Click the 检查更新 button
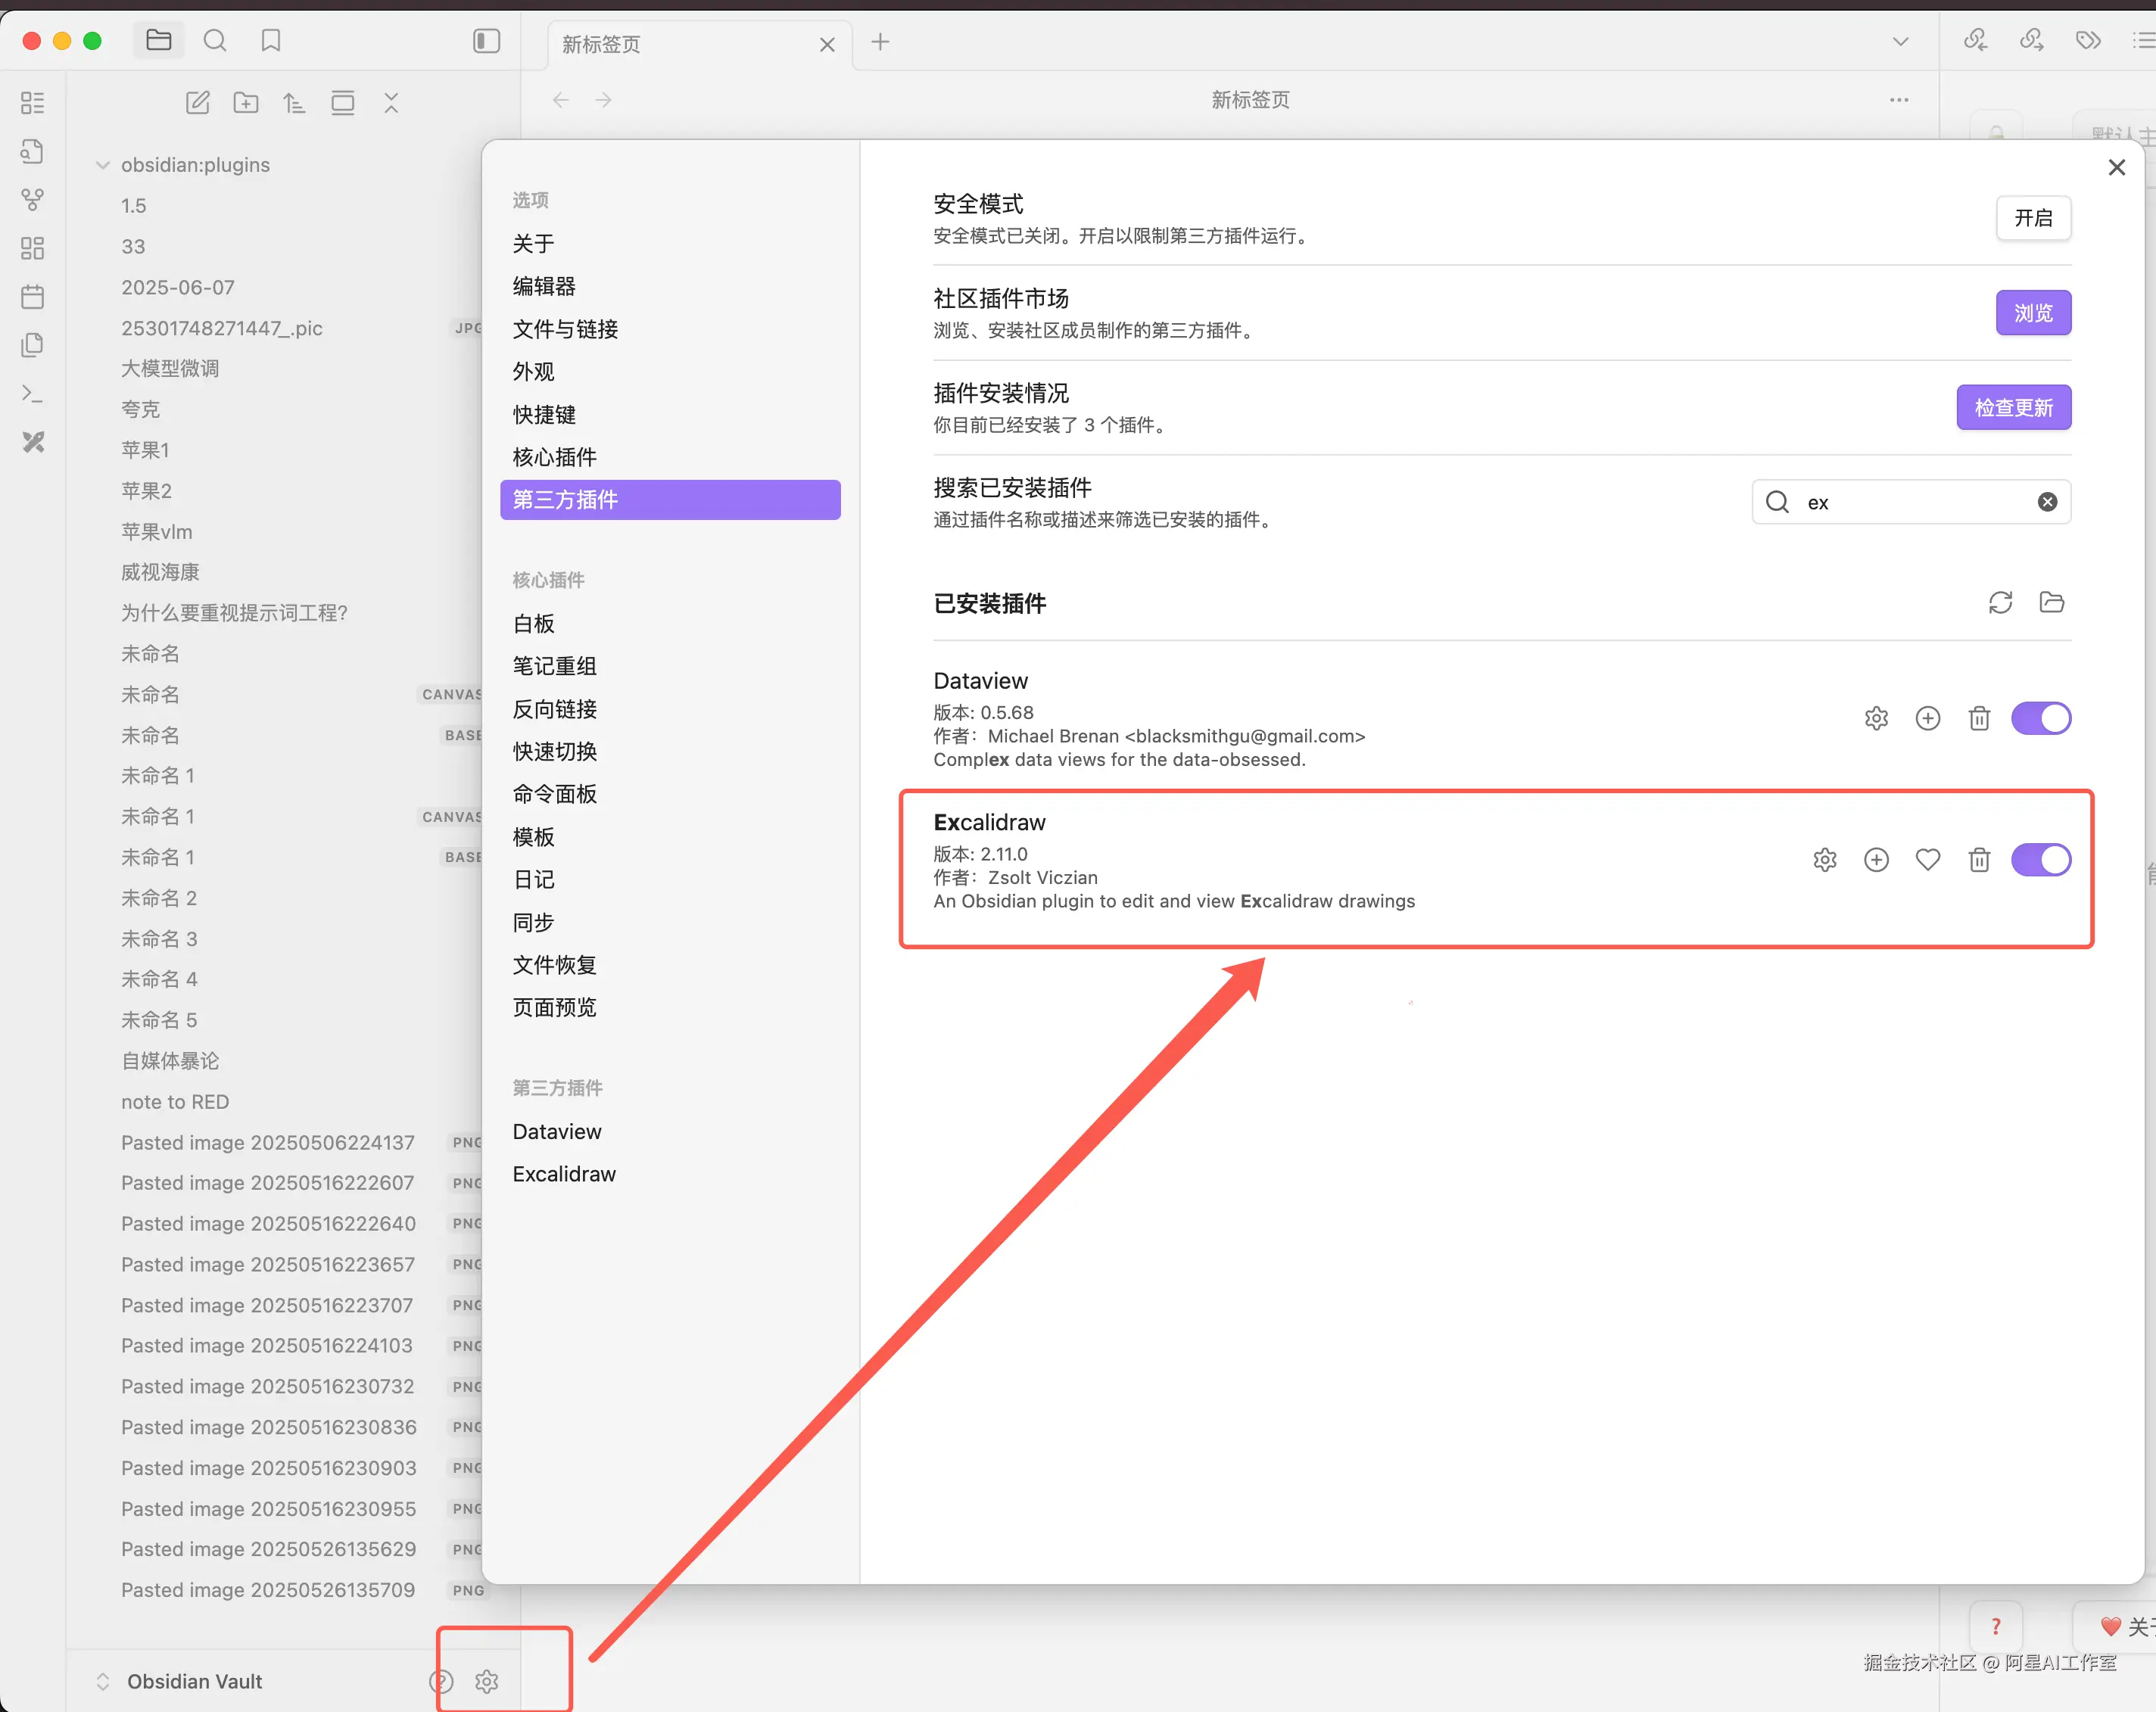 pos(2013,408)
